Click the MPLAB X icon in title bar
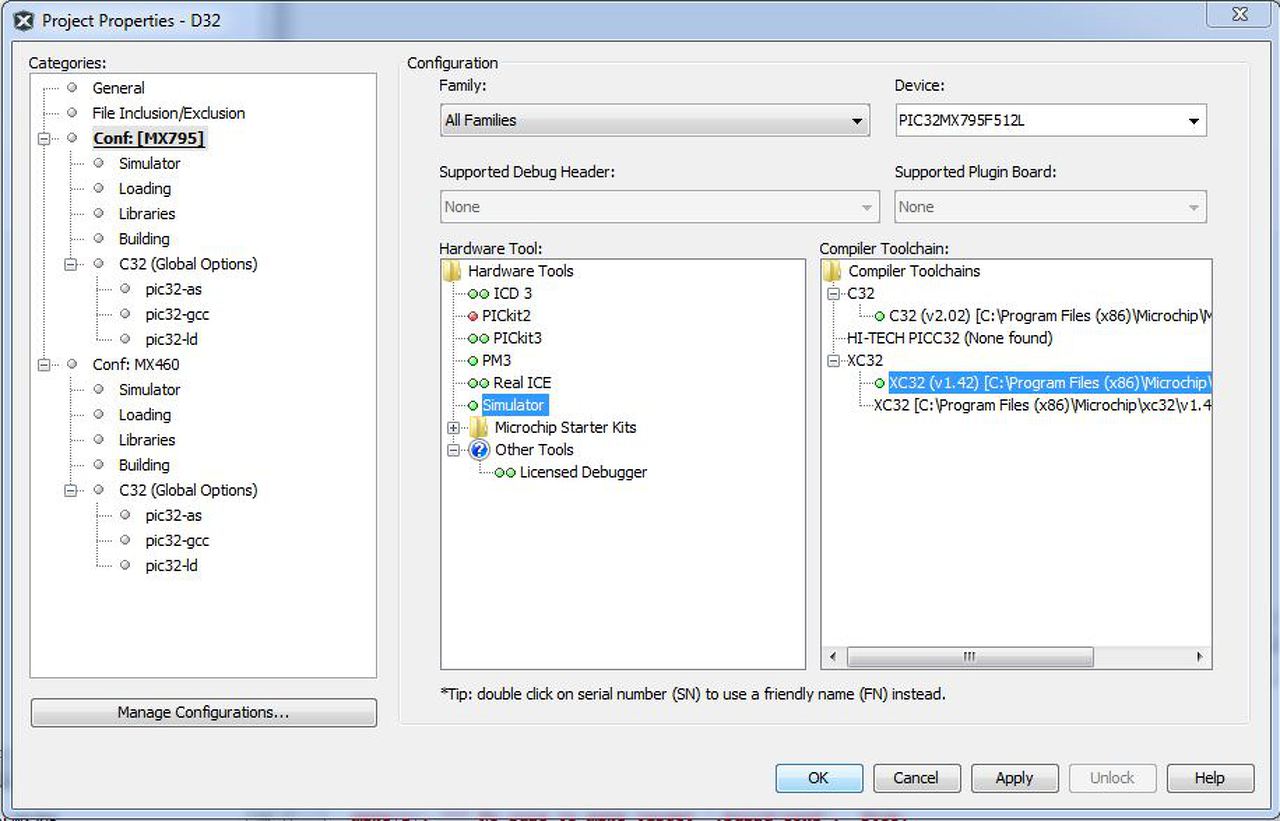Screen dimensions: 1280x821 tap(24, 21)
